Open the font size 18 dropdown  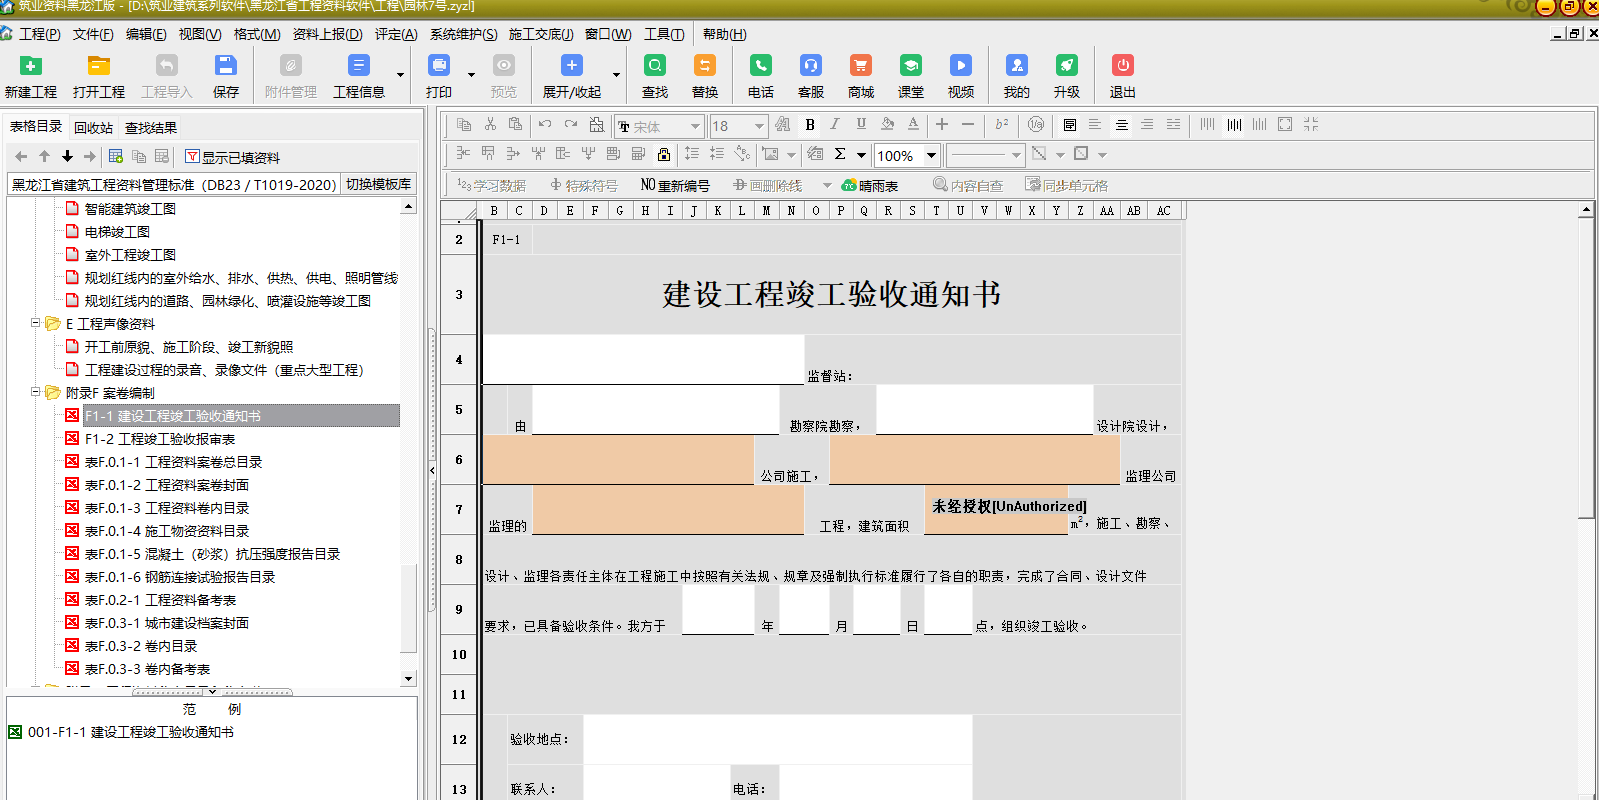(x=759, y=126)
